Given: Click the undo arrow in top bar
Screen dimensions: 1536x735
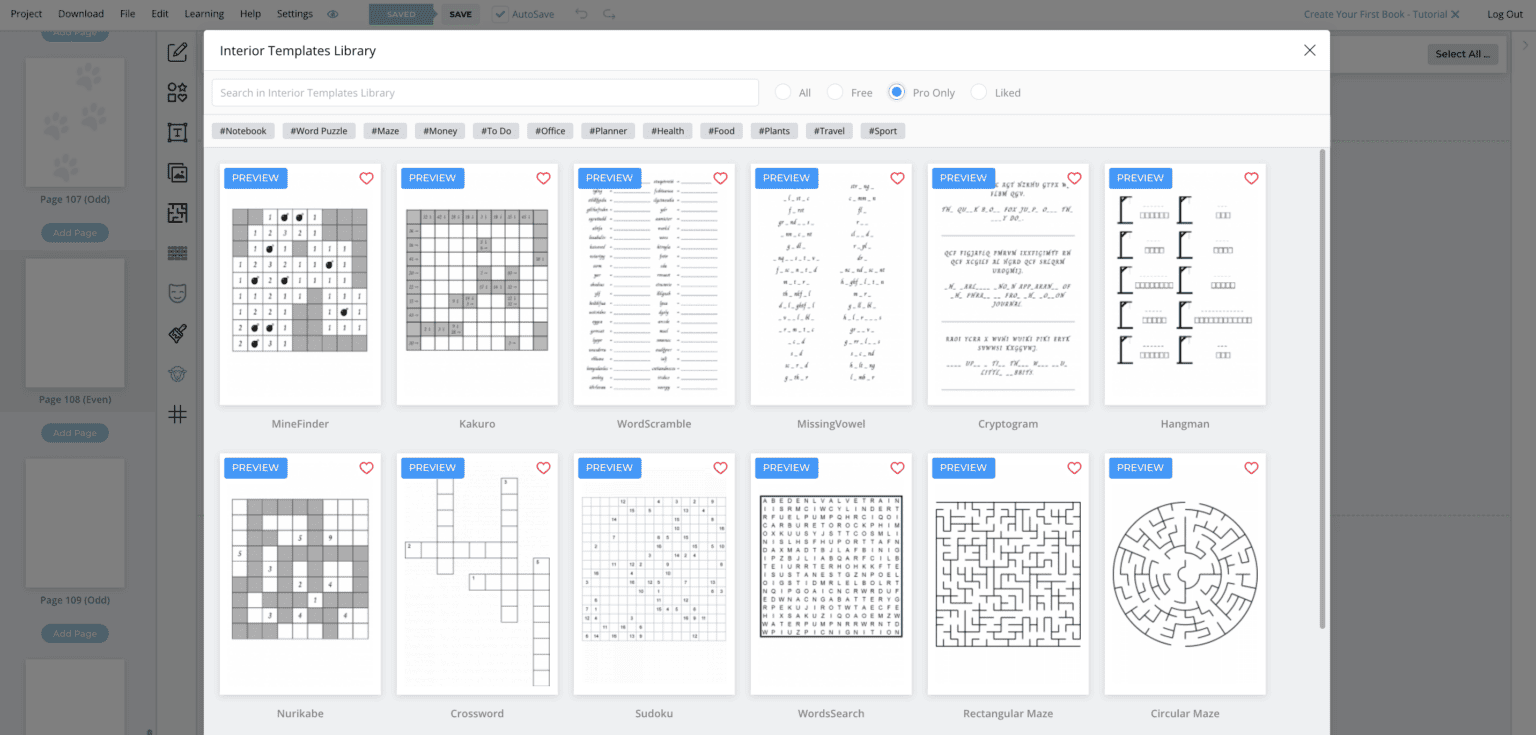Looking at the screenshot, I should 582,14.
